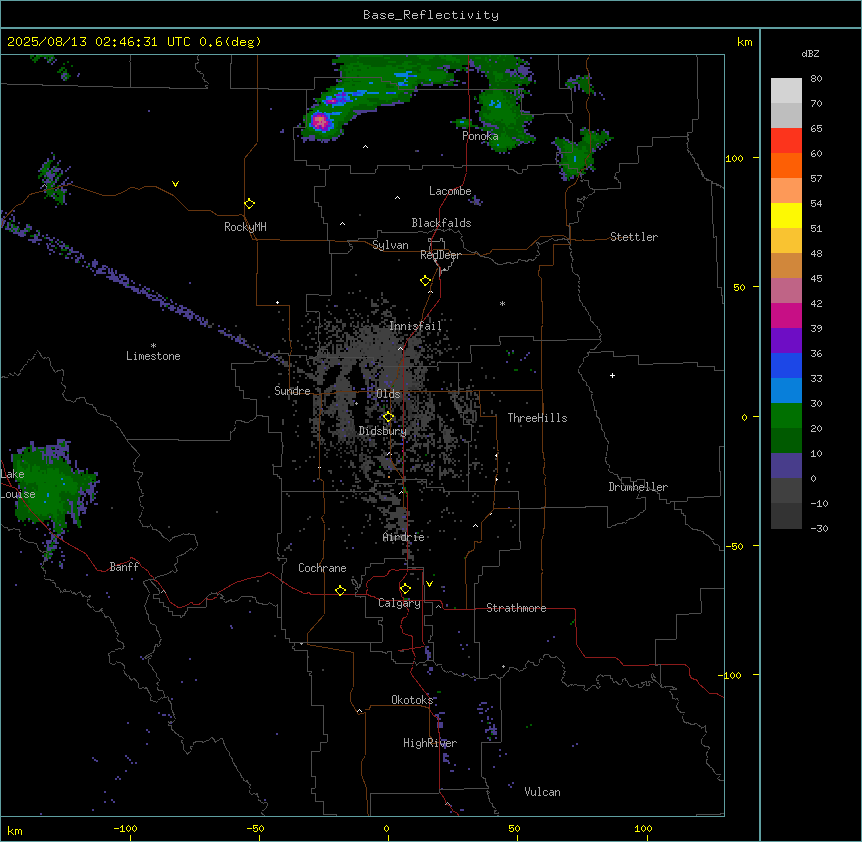Screen dimensions: 862x842
Task: Click the yellow diamond marker beside RockyMH
Action: click(249, 204)
